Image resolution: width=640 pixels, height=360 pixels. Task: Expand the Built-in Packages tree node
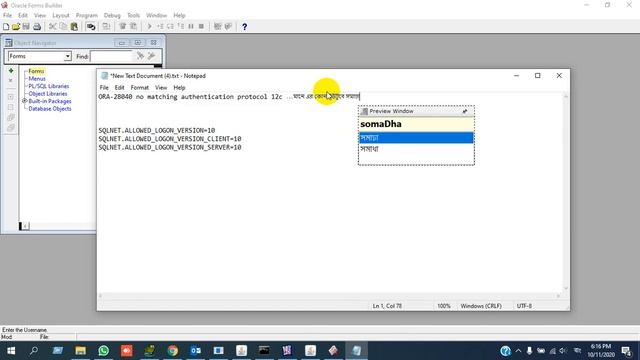[x=24, y=101]
